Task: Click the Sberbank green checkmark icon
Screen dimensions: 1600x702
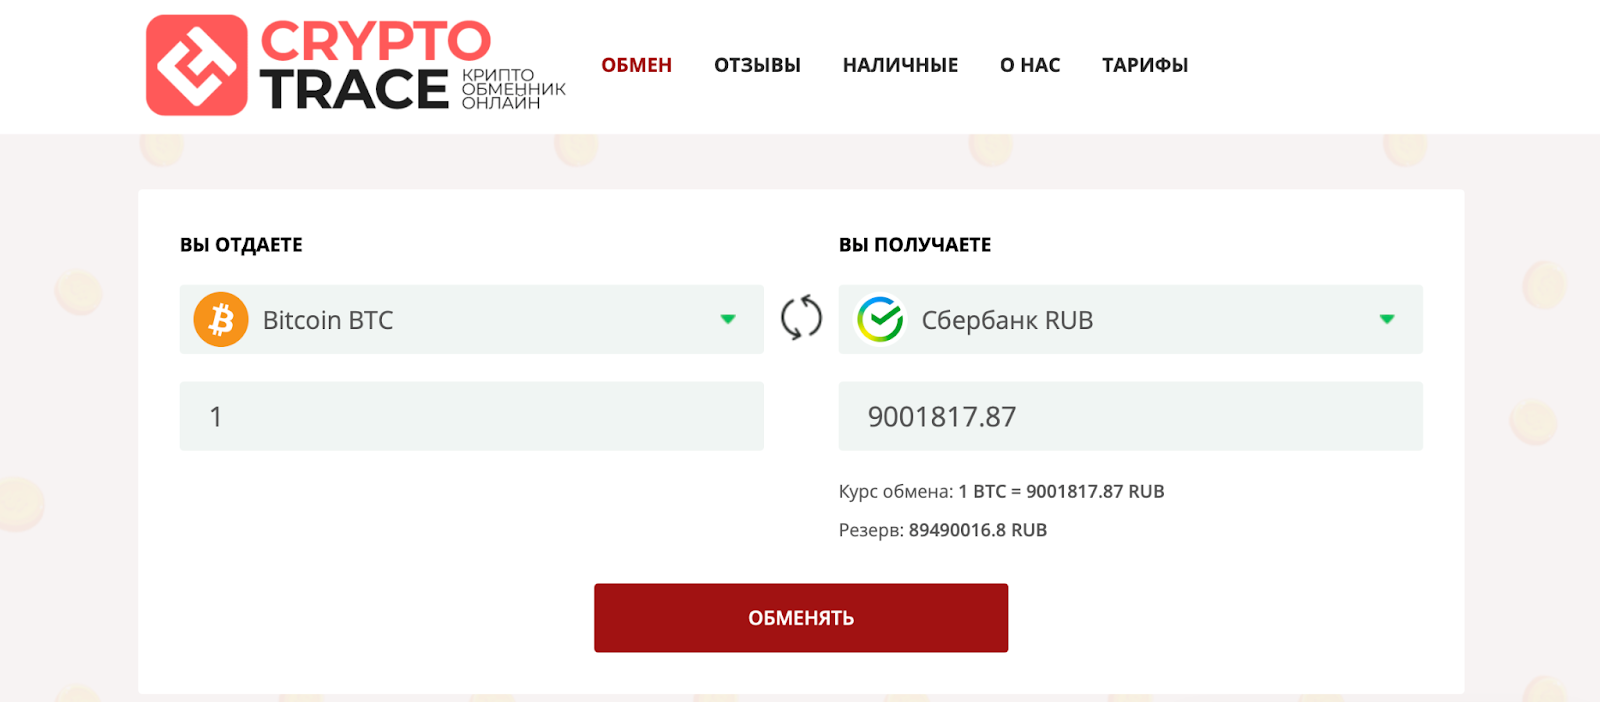Action: [x=880, y=320]
